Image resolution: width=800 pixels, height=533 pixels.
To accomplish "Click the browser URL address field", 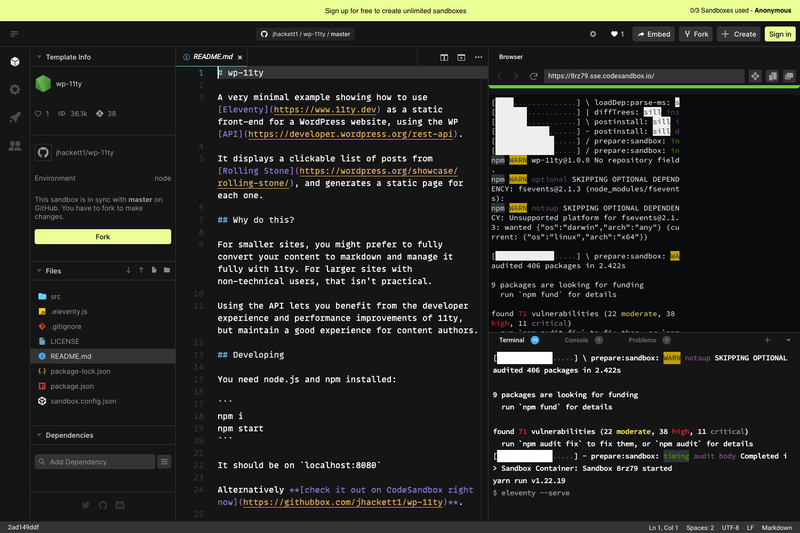I will pos(644,76).
